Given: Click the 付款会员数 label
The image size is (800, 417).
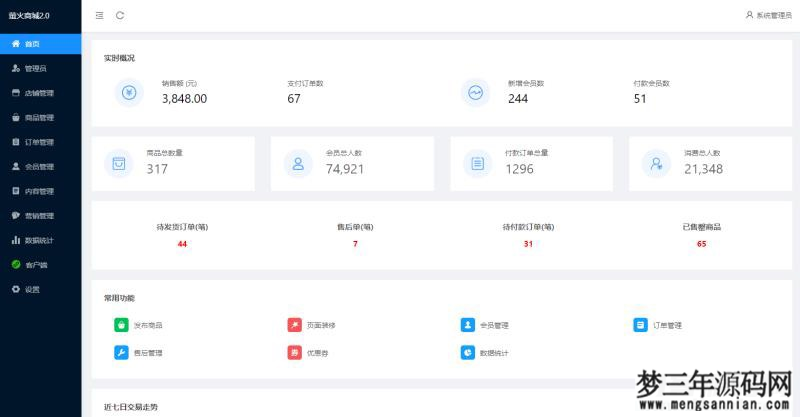Looking at the screenshot, I should (652, 83).
